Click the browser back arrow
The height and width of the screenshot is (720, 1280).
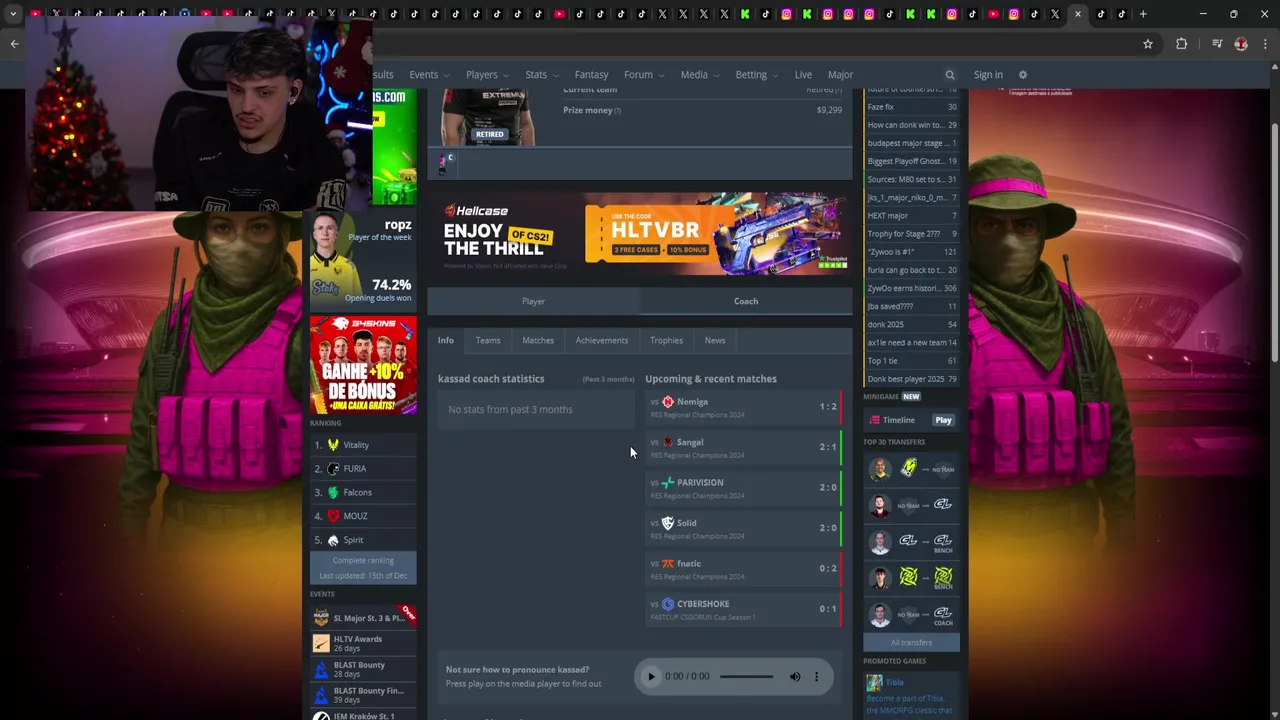tap(14, 44)
